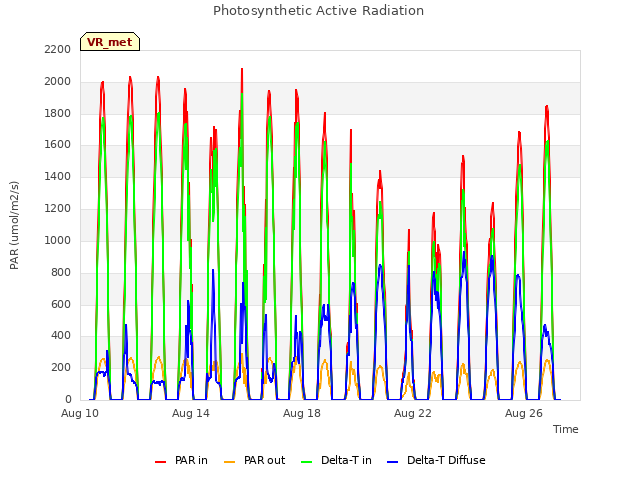The width and height of the screenshot is (640, 480).
Task: Click the Aug 14 x-axis tick label
Action: 191,413
